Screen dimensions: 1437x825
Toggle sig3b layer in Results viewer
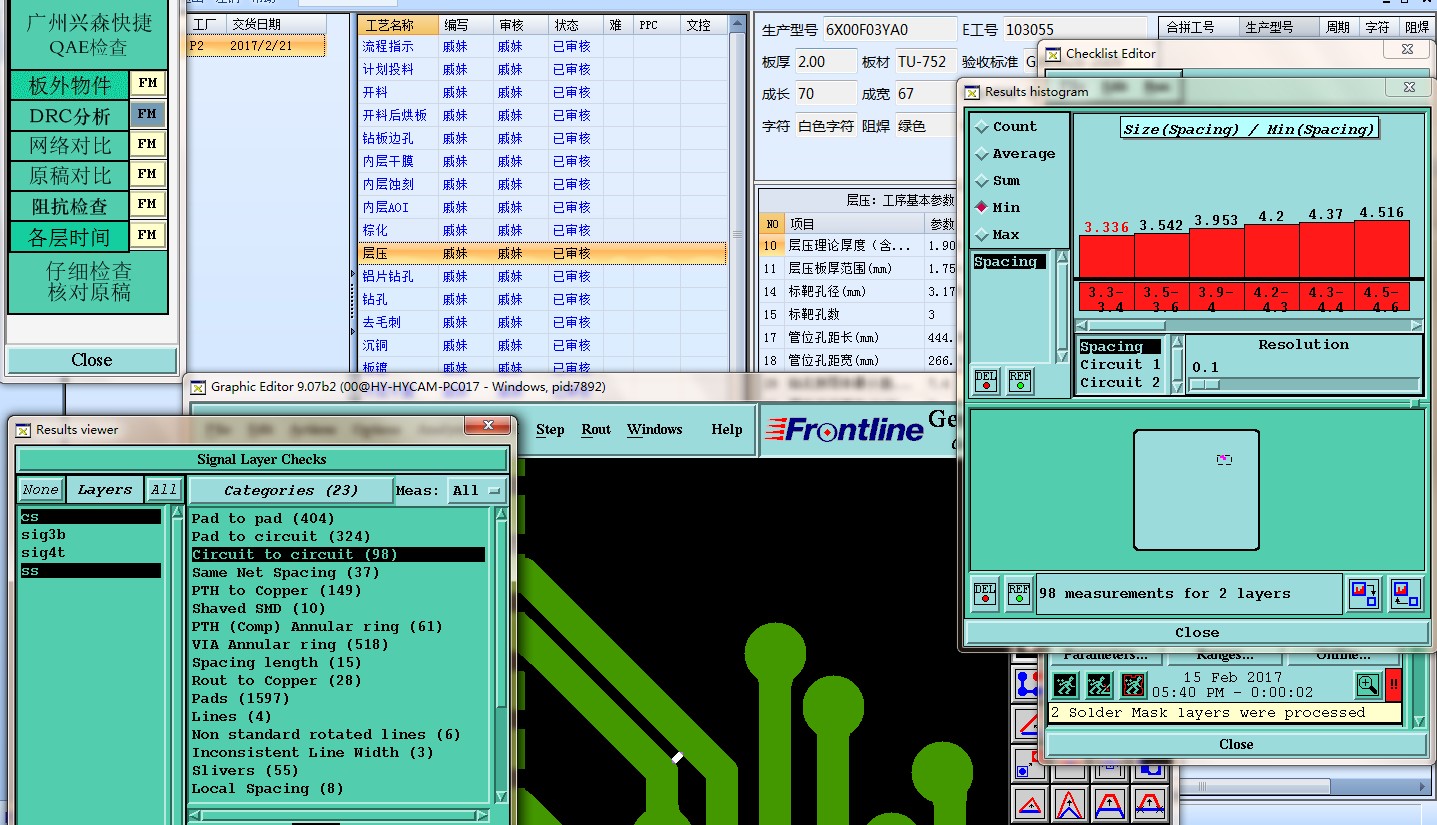point(90,535)
